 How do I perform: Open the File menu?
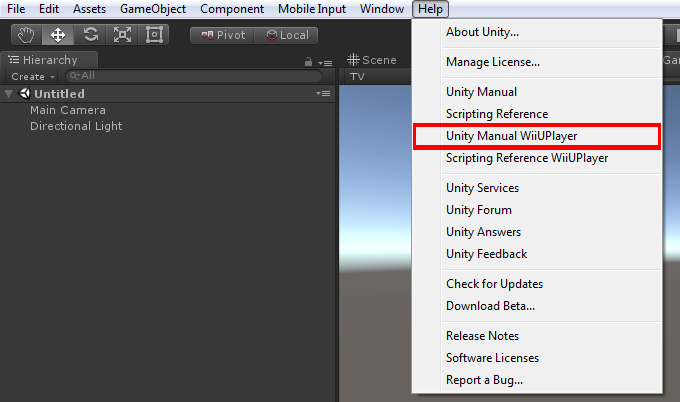point(16,9)
